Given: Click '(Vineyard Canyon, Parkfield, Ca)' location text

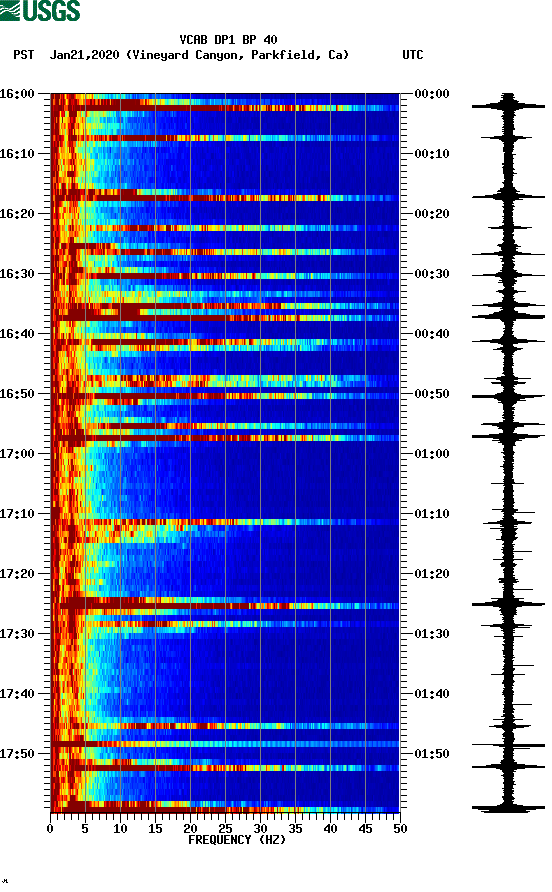Looking at the screenshot, I should pyautogui.click(x=237, y=55).
